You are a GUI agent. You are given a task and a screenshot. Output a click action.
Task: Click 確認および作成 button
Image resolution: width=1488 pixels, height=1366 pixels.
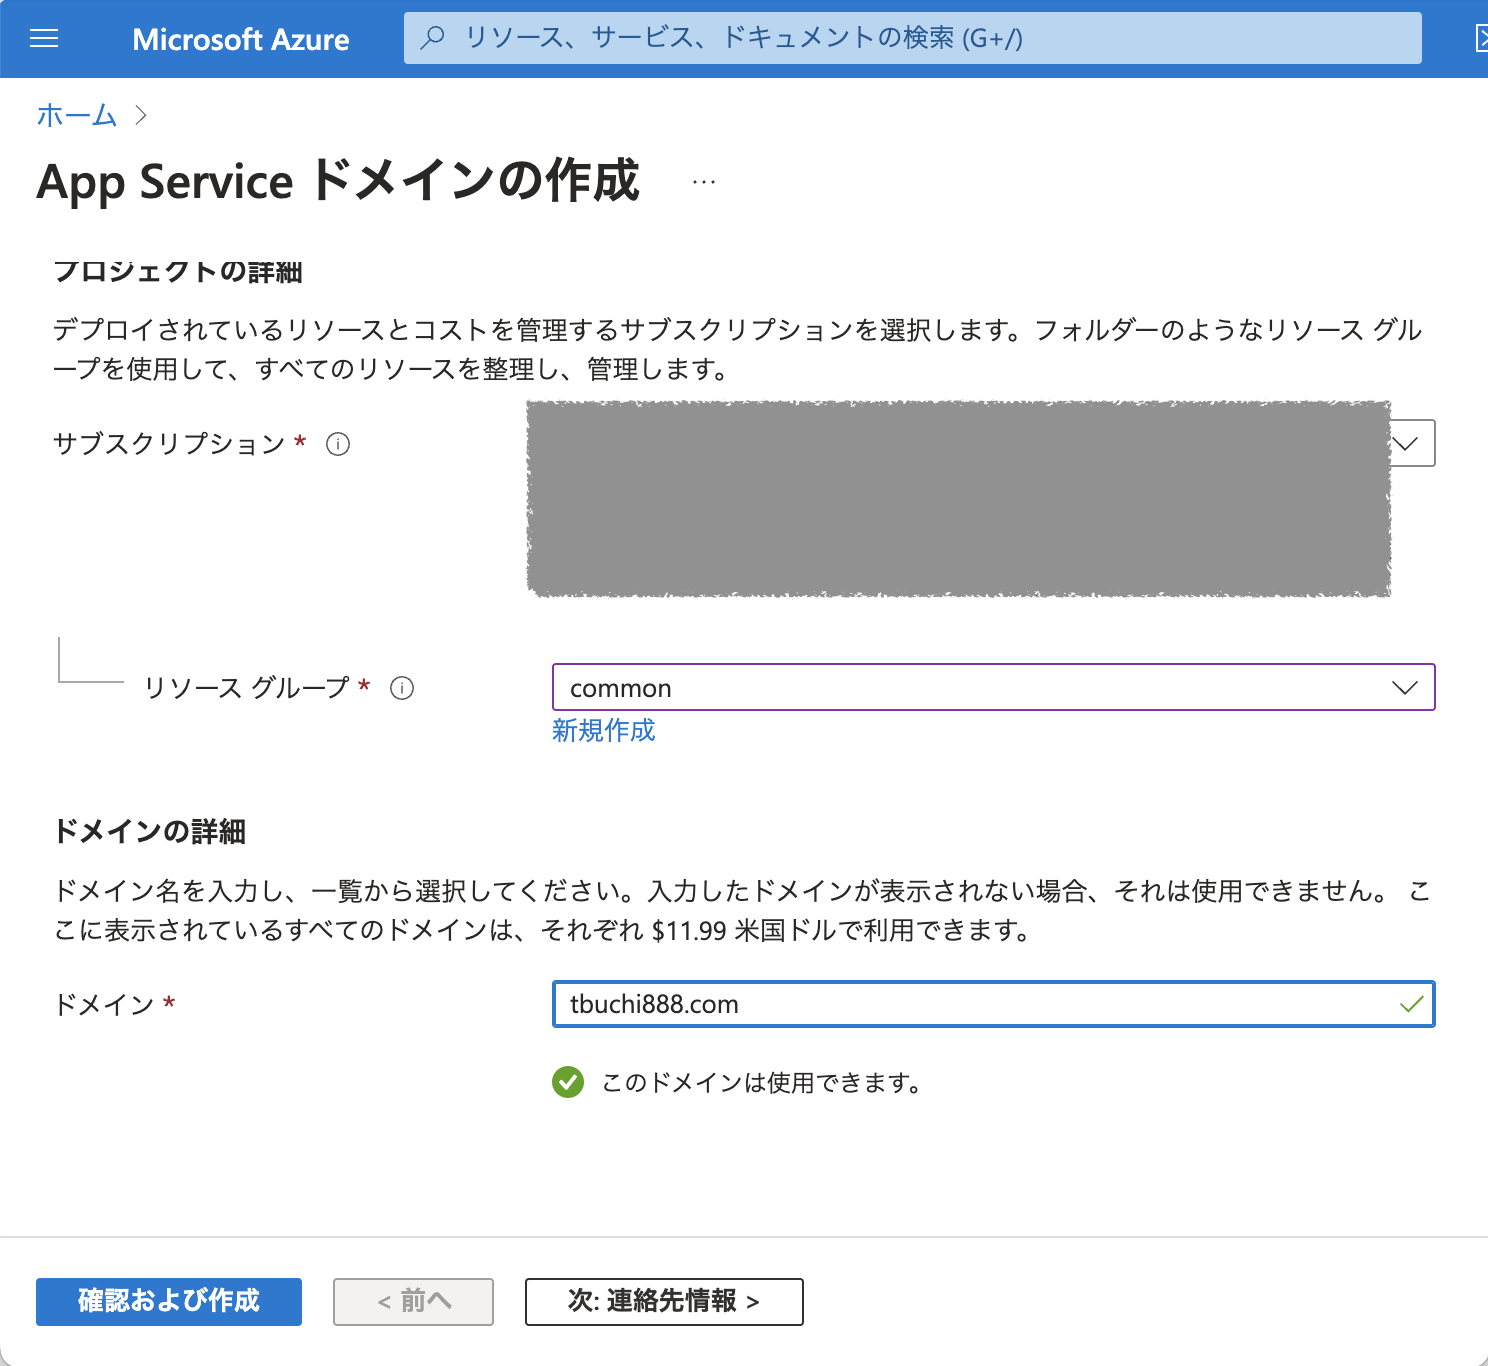[x=169, y=1302]
